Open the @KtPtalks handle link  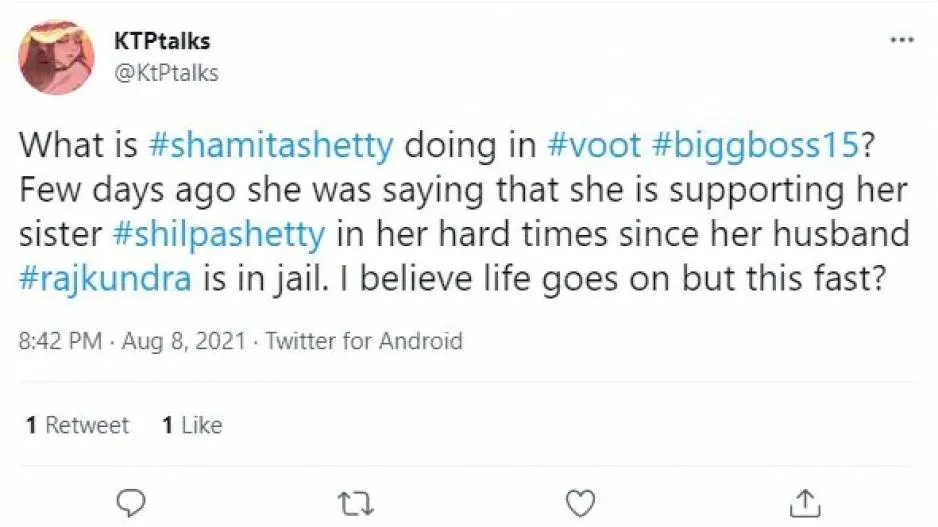coord(167,72)
